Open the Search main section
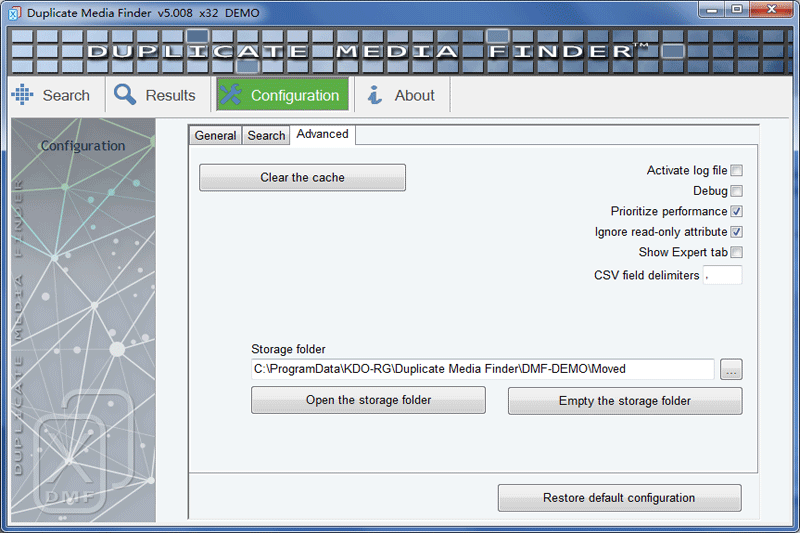Screen dimensions: 800x533 (57, 95)
